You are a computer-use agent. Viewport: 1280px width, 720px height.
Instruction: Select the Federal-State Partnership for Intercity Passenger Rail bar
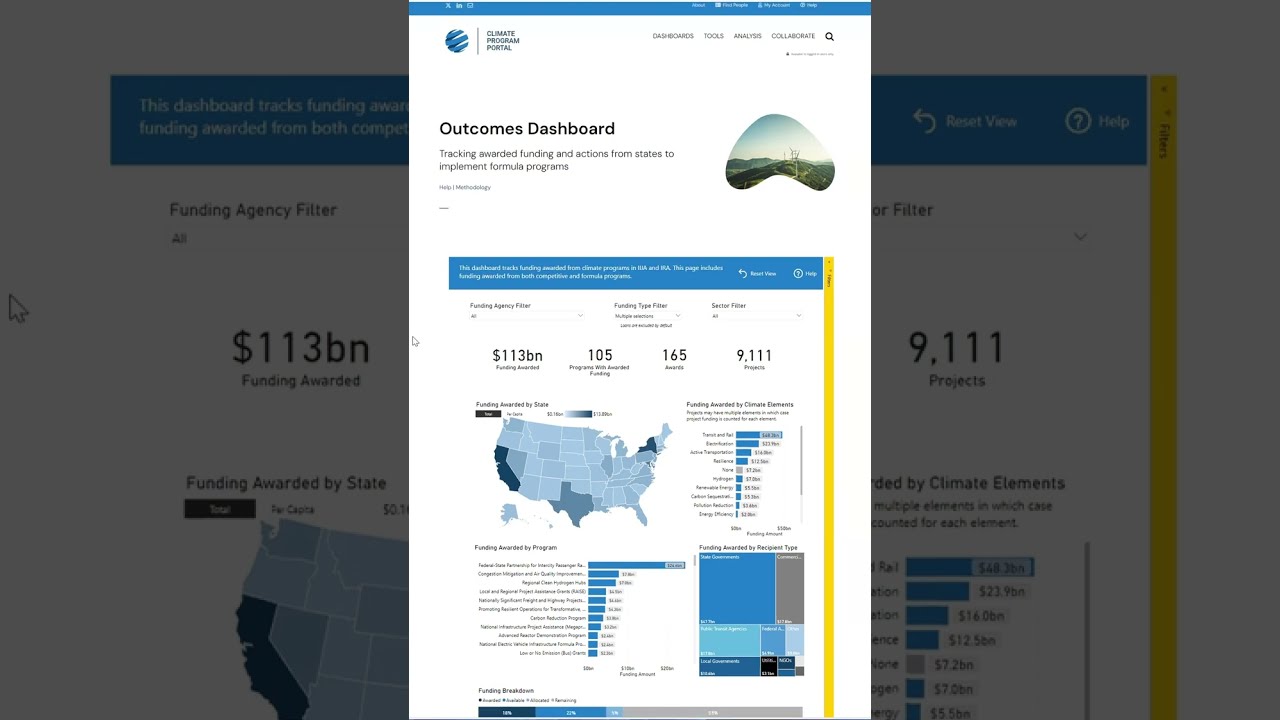636,565
